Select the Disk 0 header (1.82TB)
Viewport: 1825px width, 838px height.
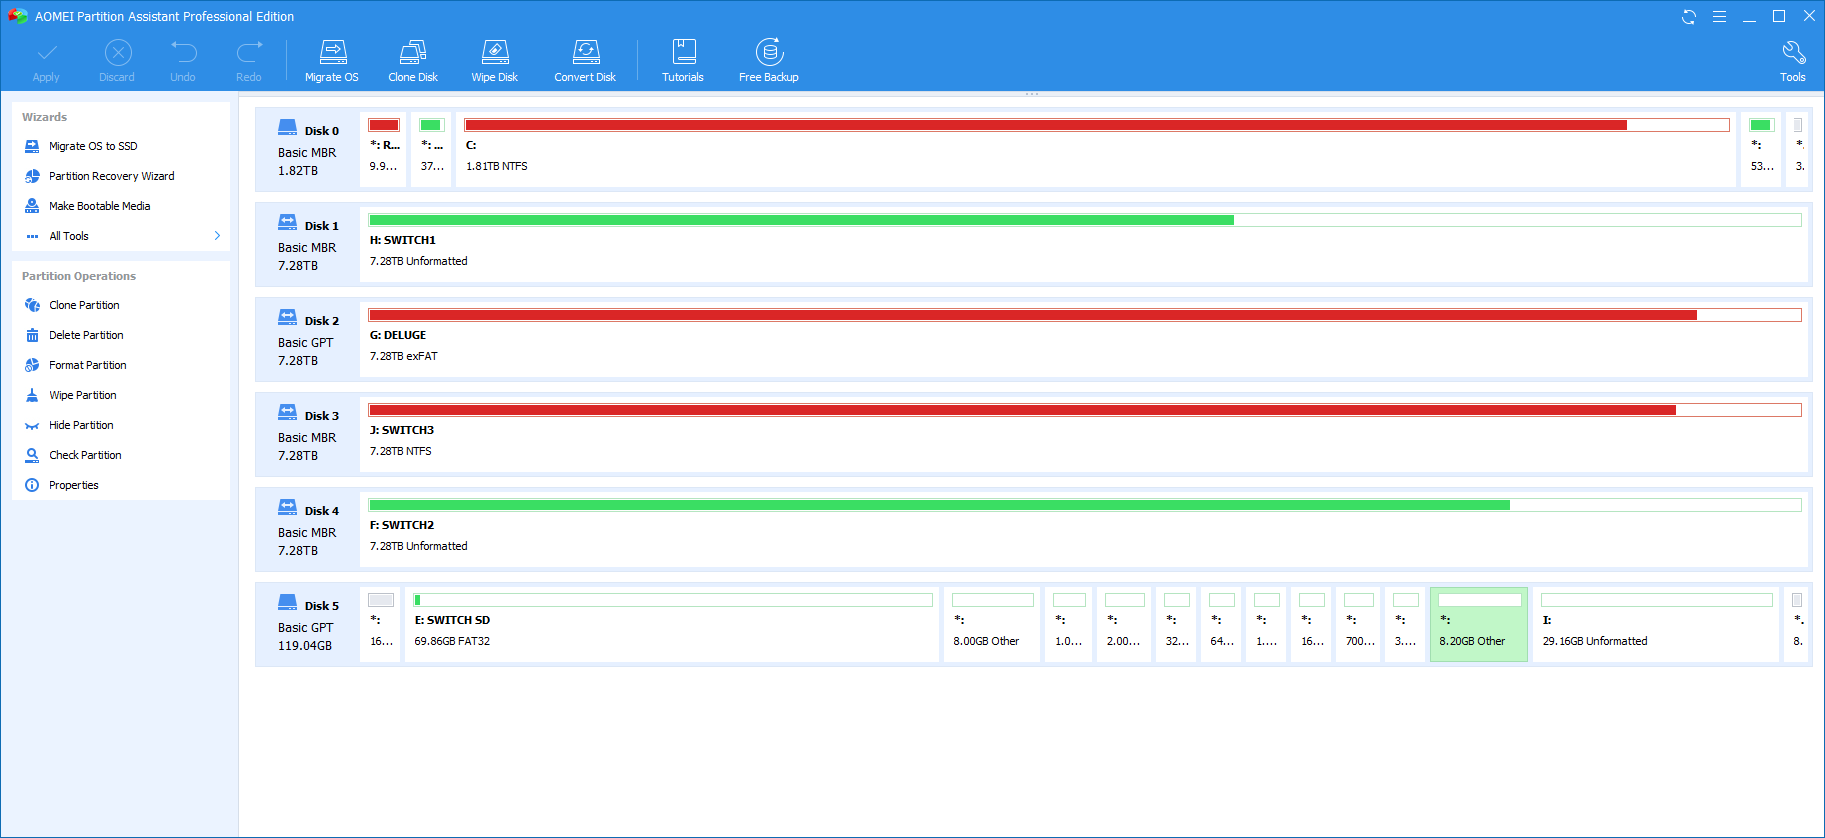pos(307,149)
